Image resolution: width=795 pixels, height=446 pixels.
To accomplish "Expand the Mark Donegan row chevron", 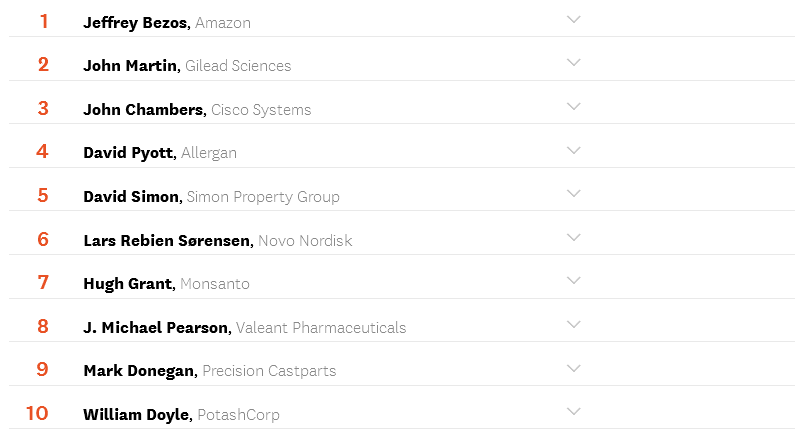I will (x=573, y=368).
